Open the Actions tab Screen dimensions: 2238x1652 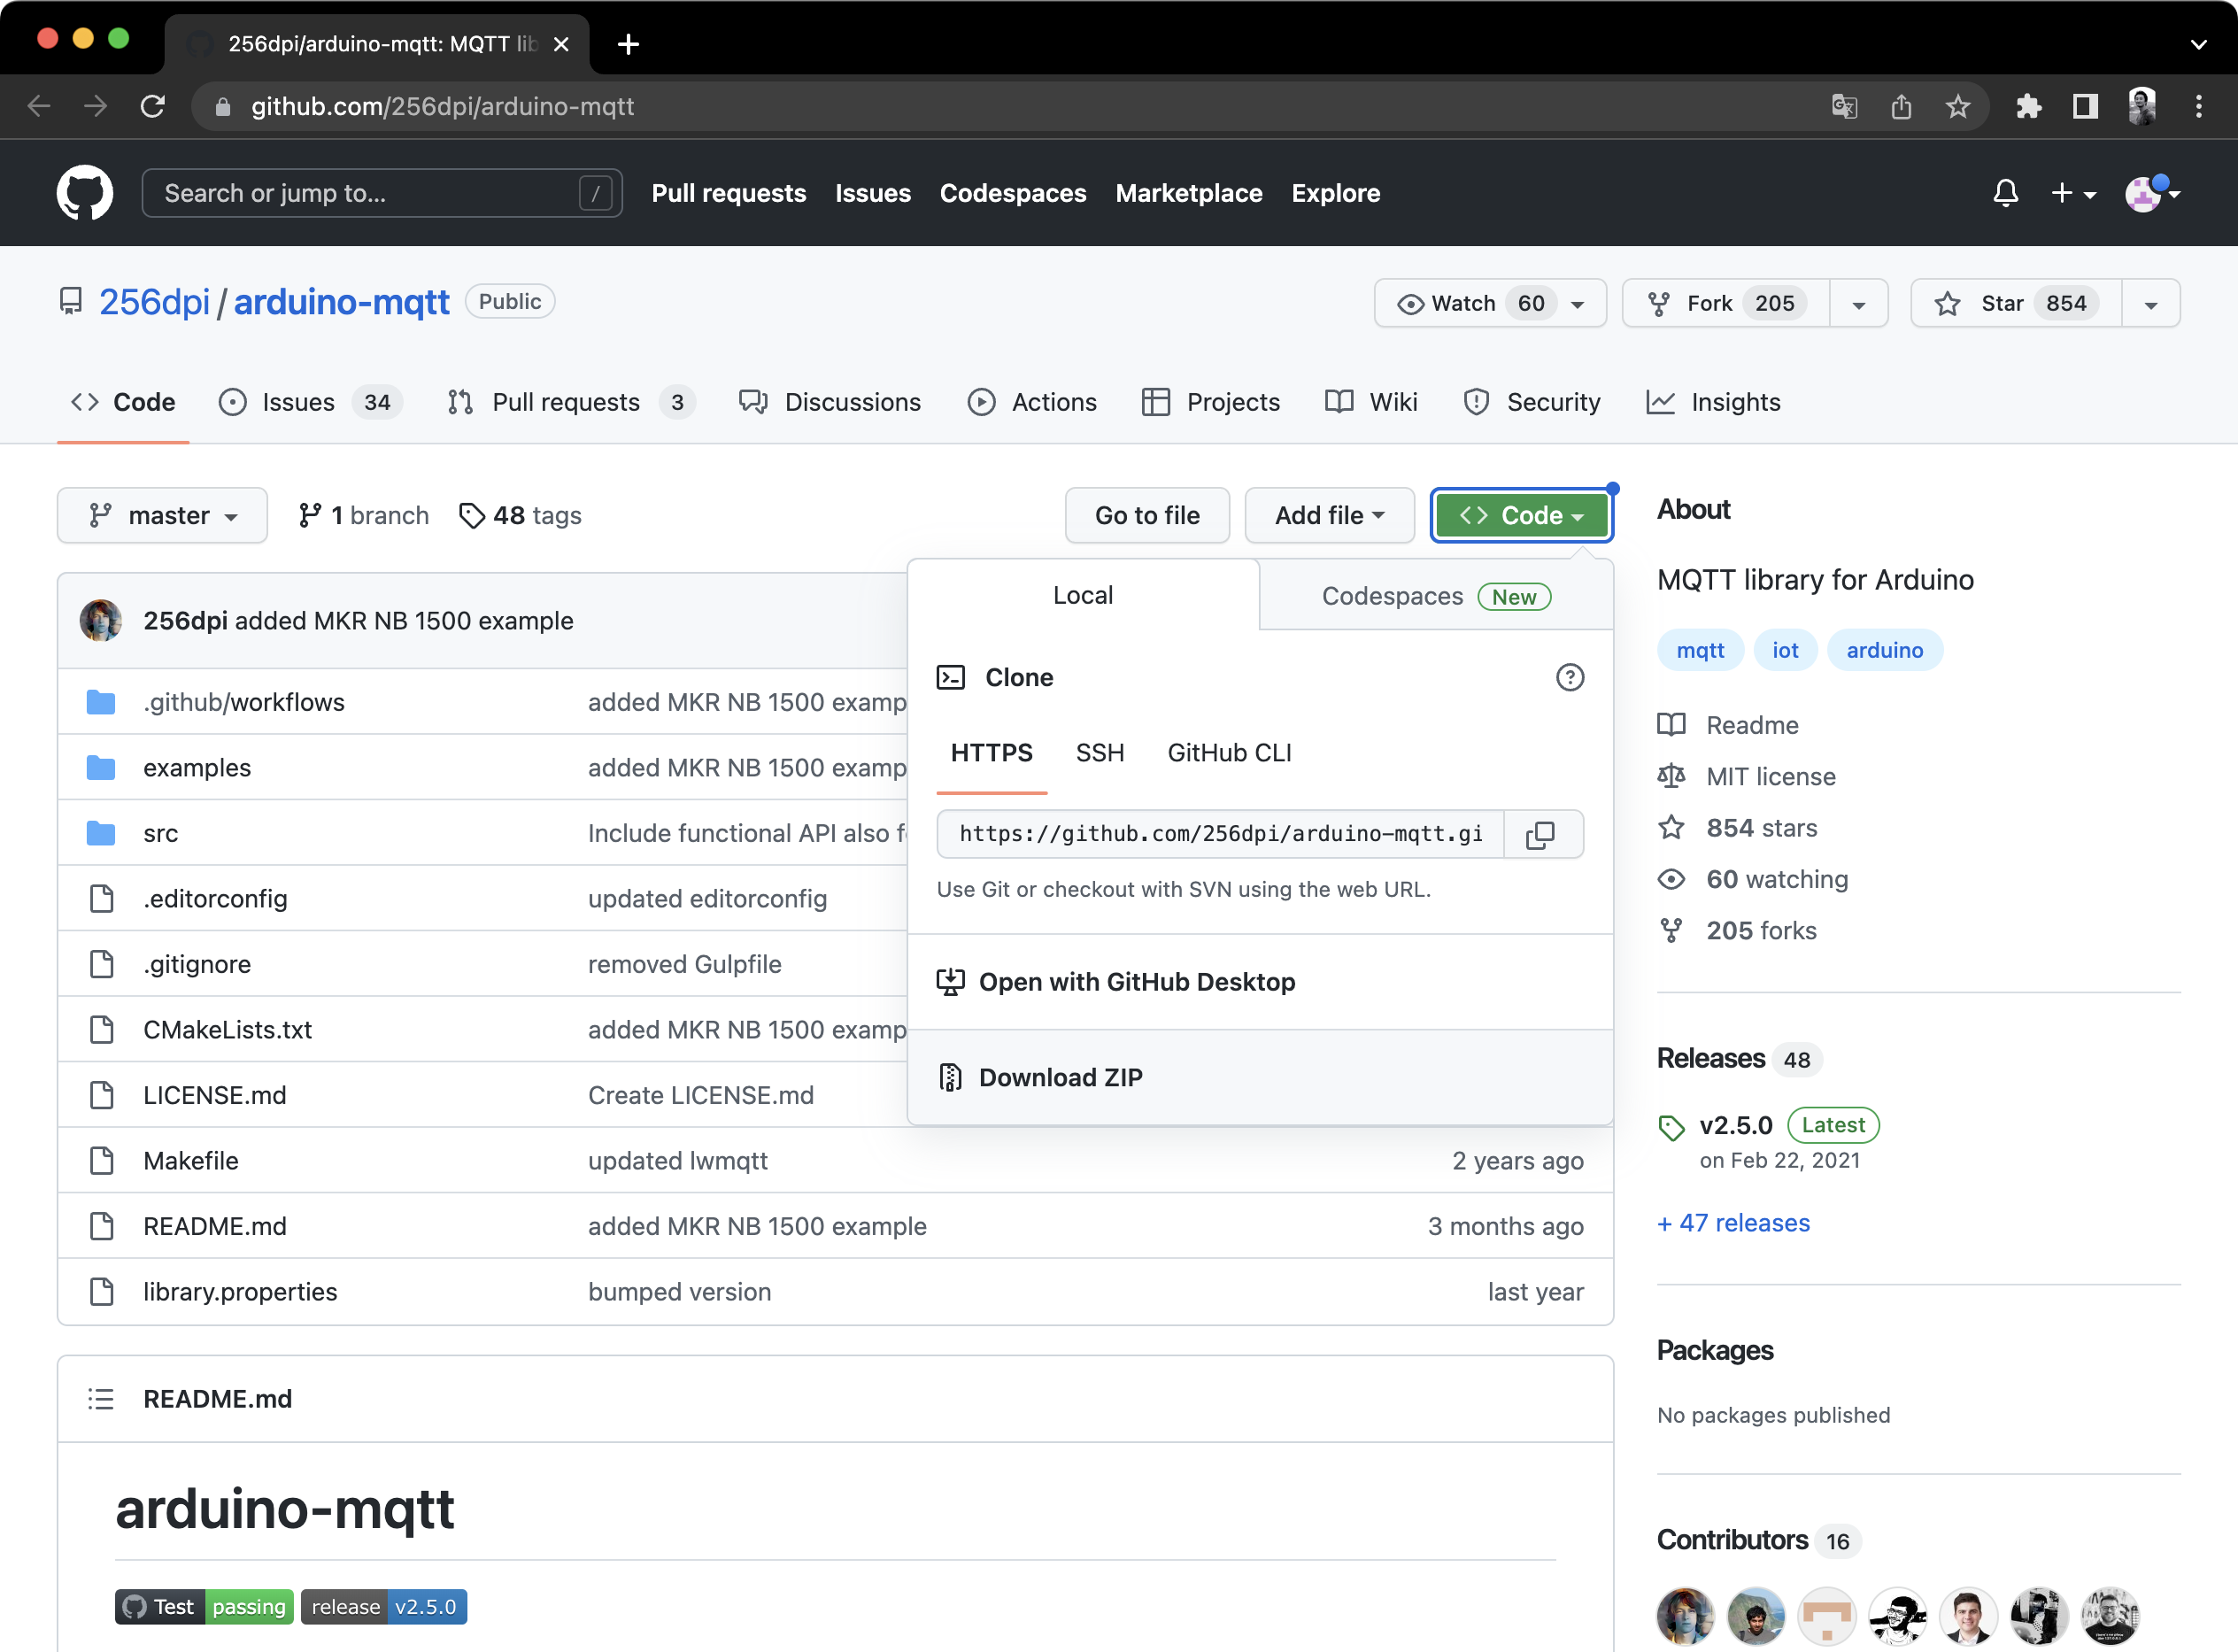(x=1033, y=402)
